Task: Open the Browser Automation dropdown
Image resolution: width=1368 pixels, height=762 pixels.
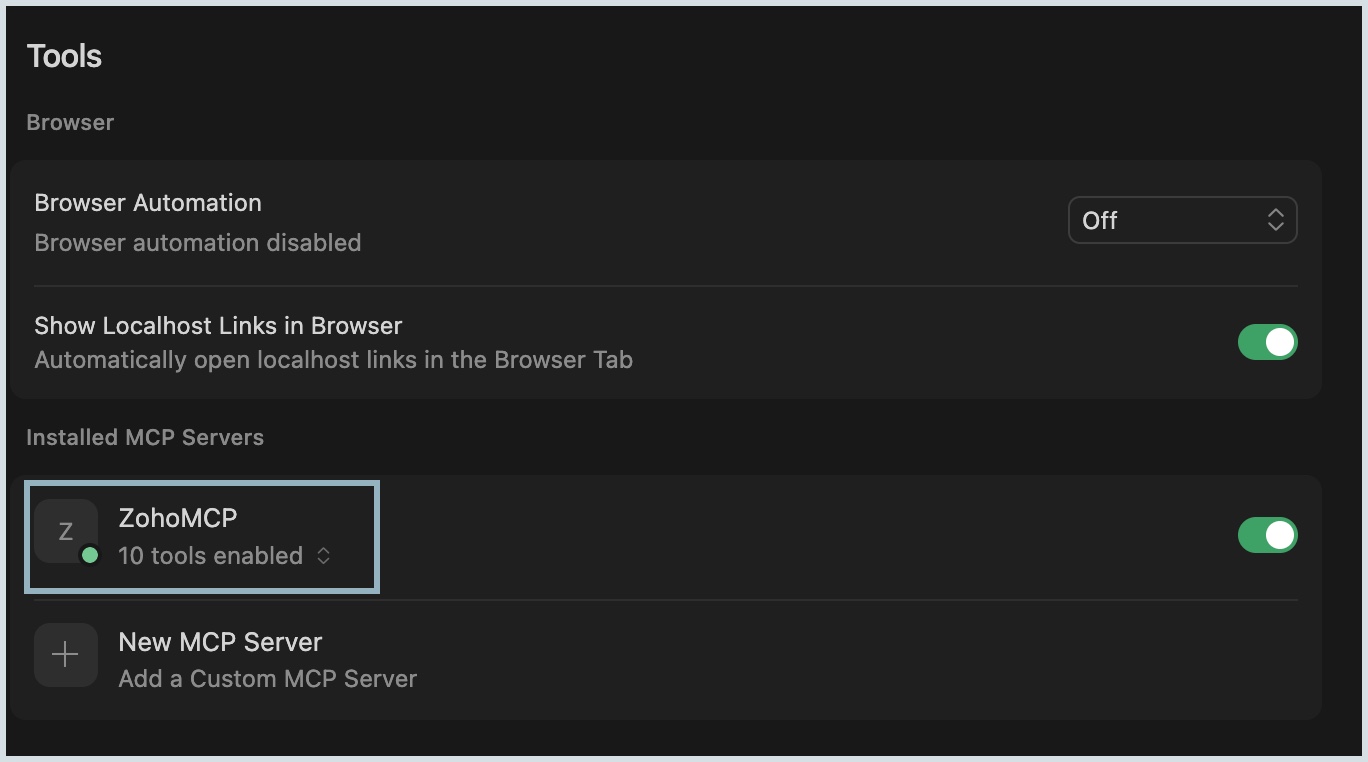Action: tap(1182, 220)
